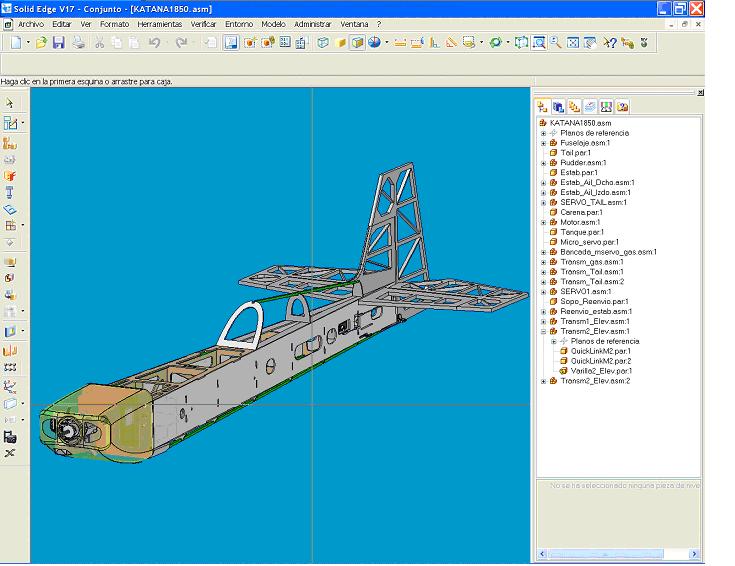Click the first PathFinder tab in the side panel
This screenshot has height=566, width=735.
click(542, 106)
